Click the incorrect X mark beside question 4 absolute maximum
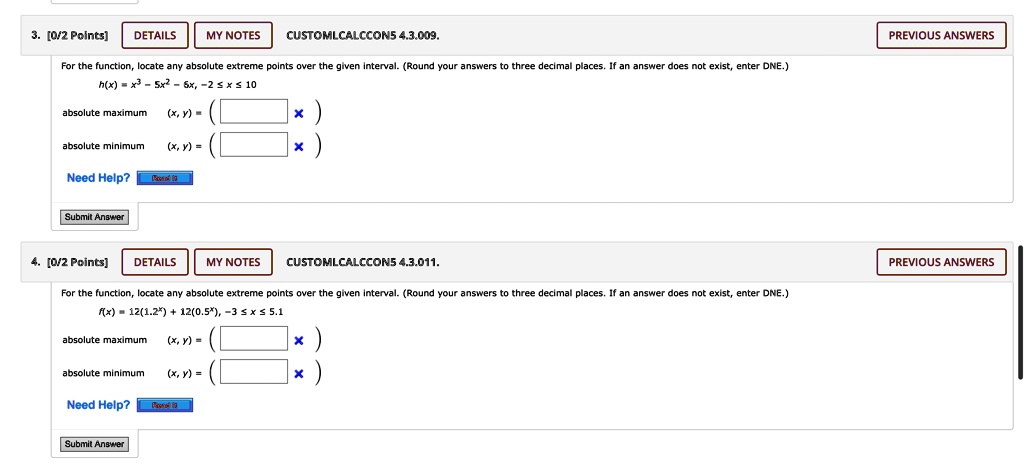This screenshot has height=464, width=1024. pos(298,340)
